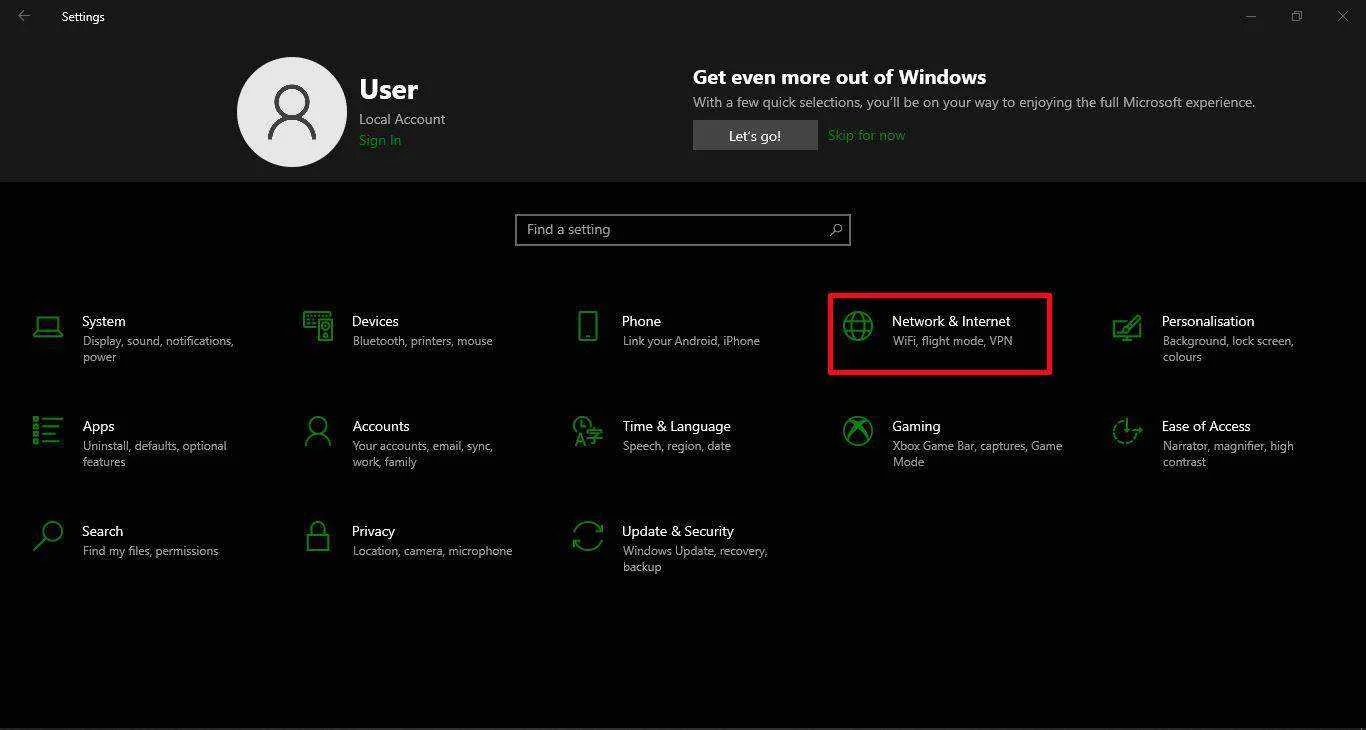Click 'Bluetooth, printers, mouse' description

(x=423, y=341)
